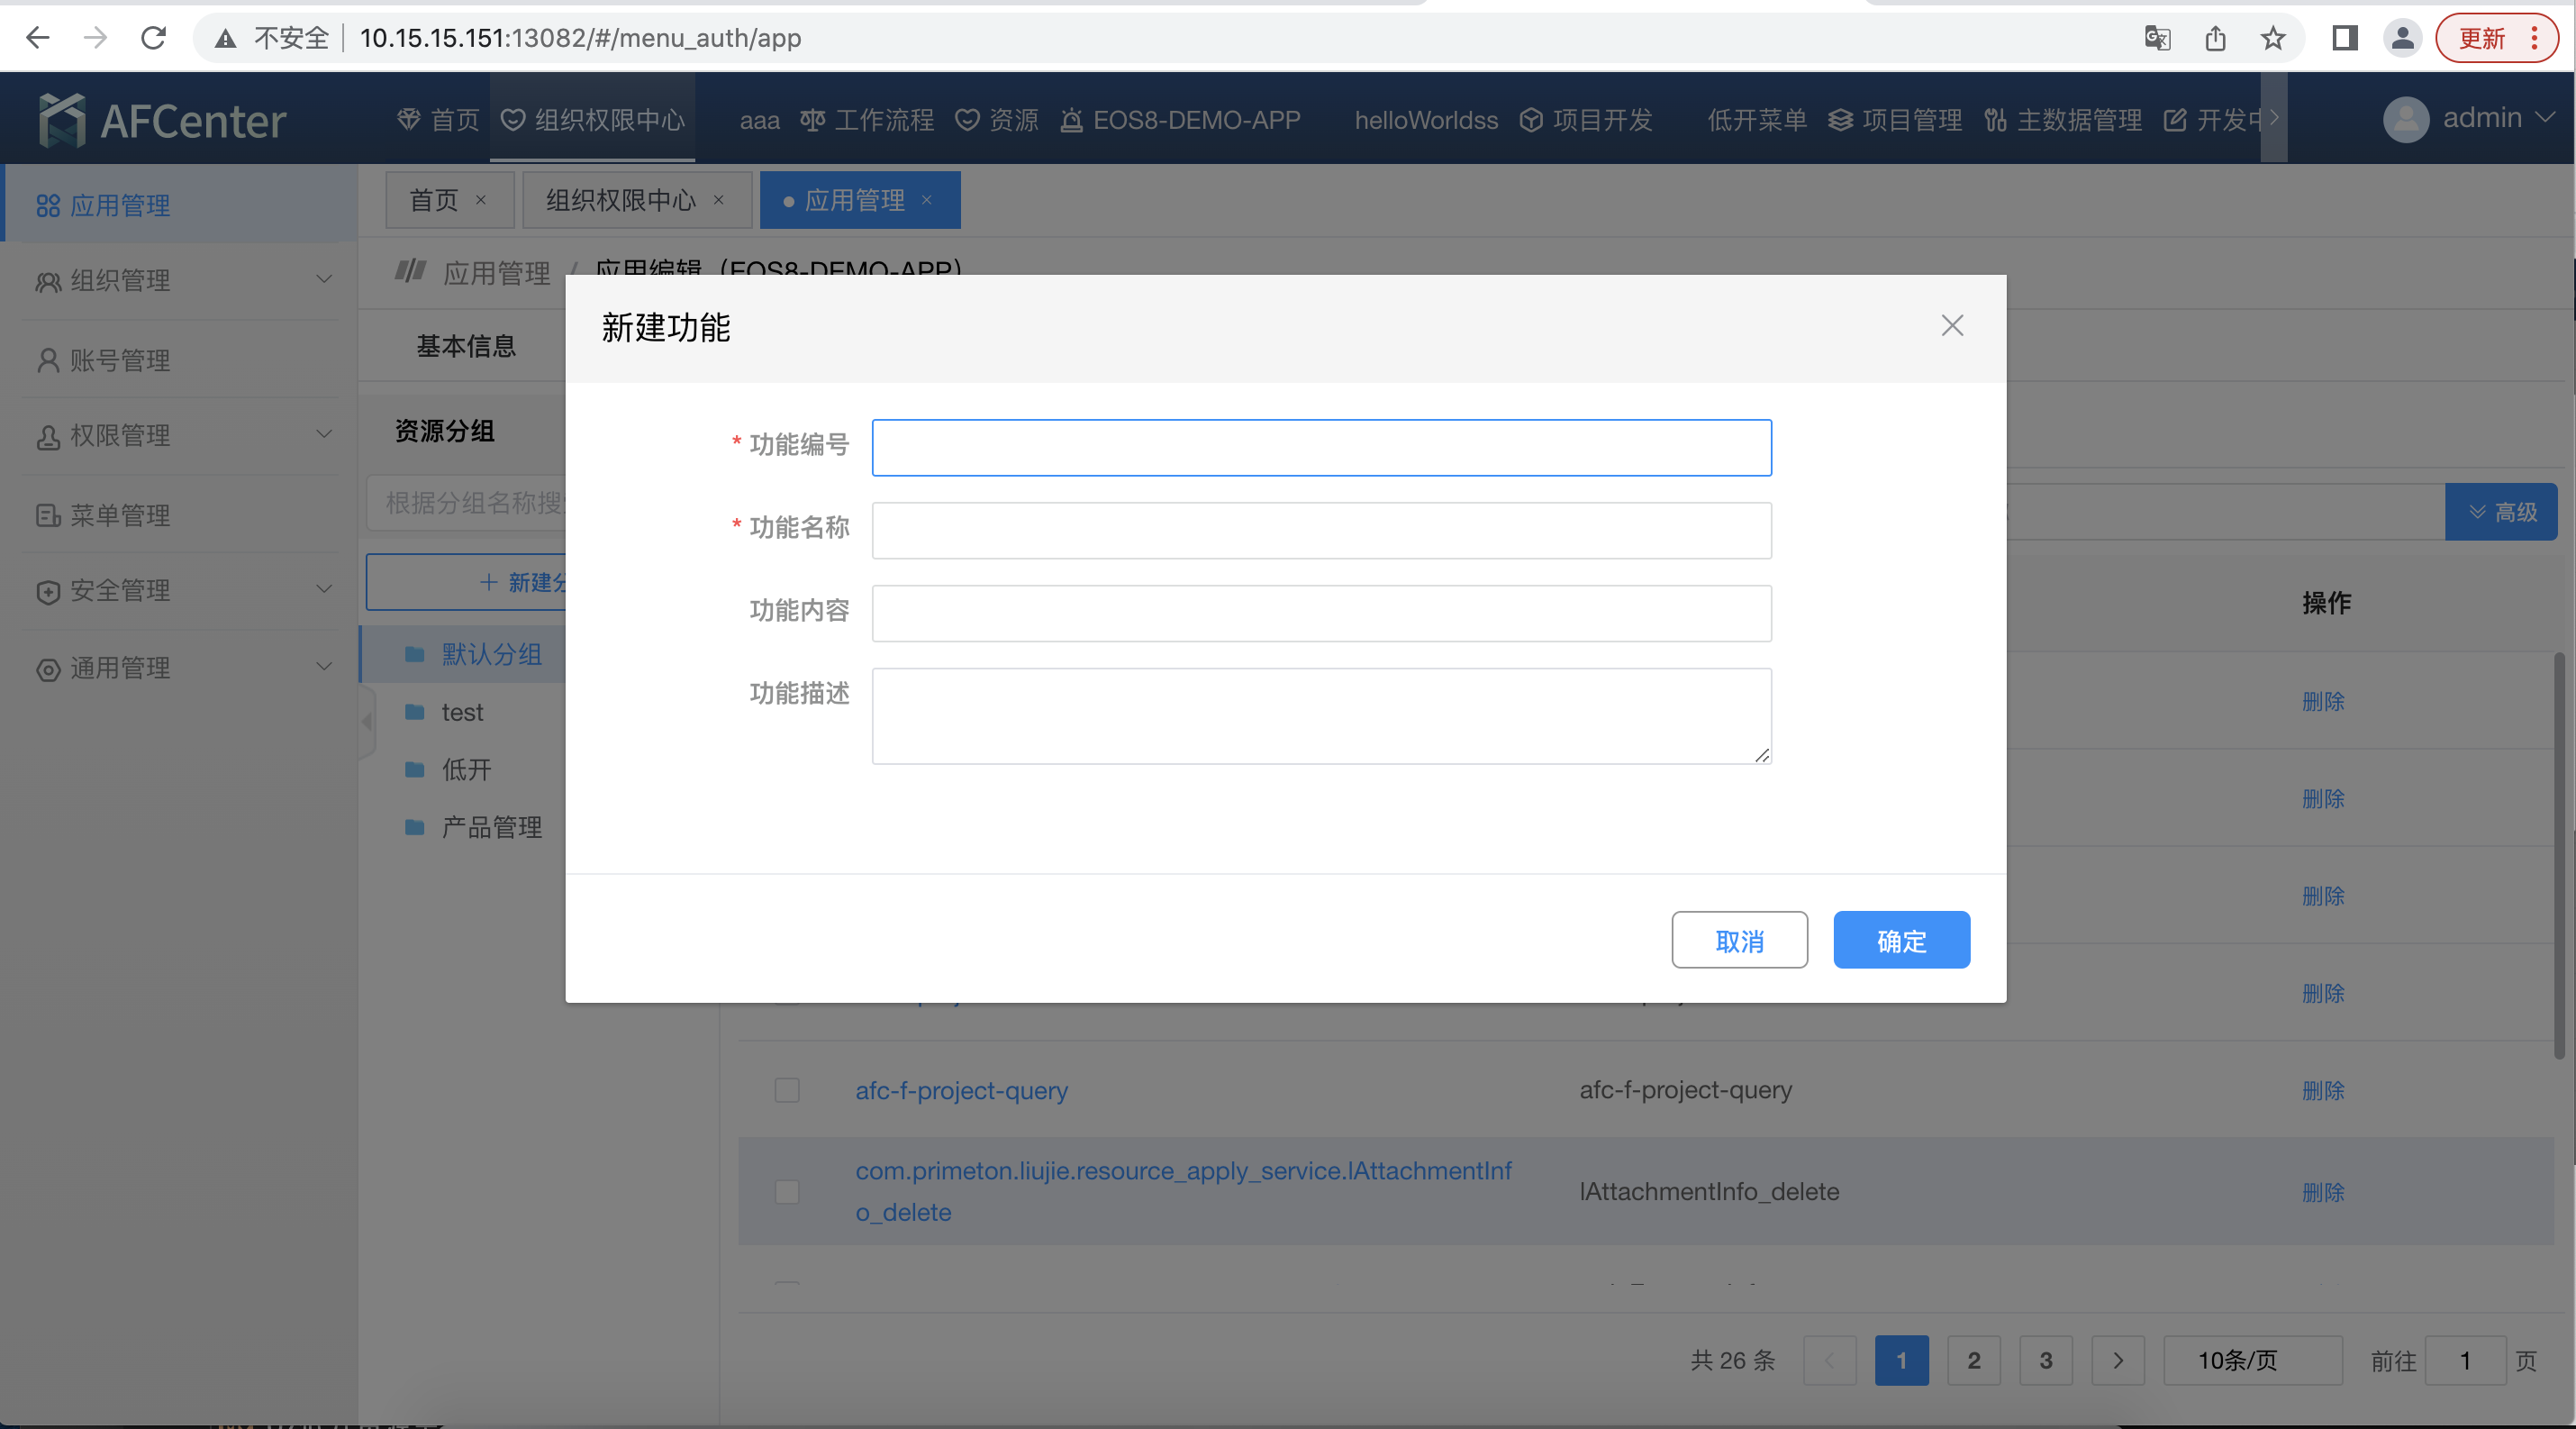
Task: Click the AFCenter logo
Action: click(162, 120)
